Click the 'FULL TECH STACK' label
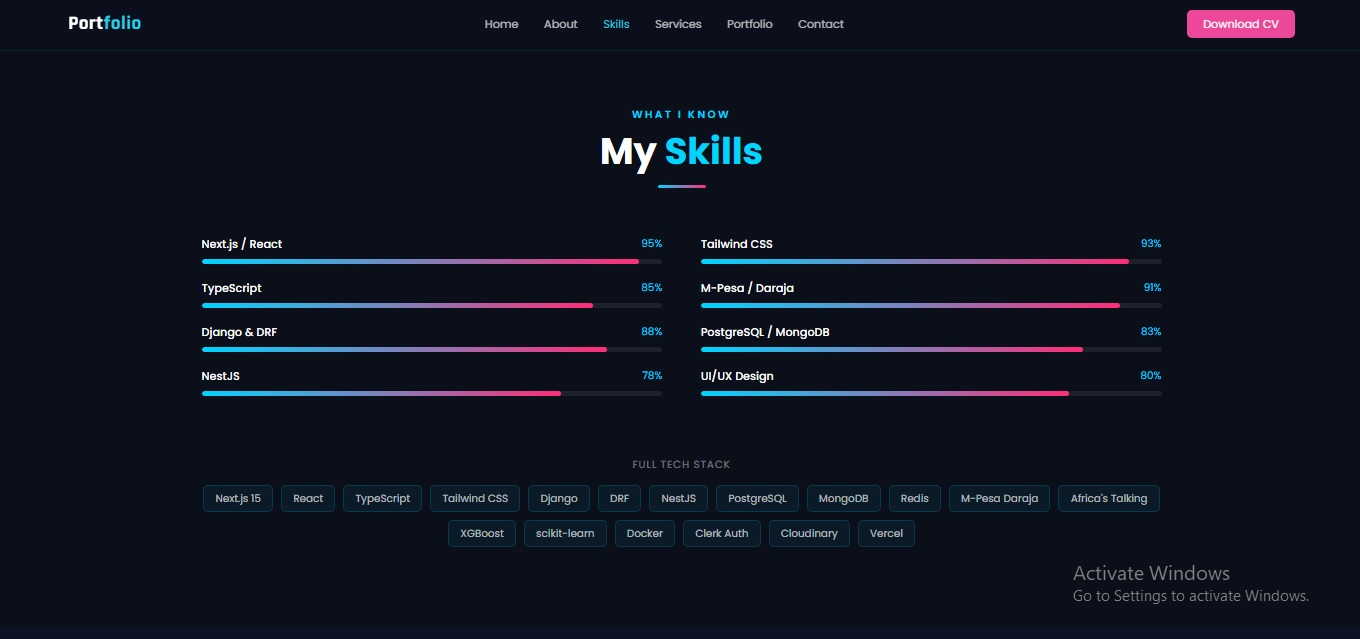The width and height of the screenshot is (1360, 639). [x=681, y=465]
